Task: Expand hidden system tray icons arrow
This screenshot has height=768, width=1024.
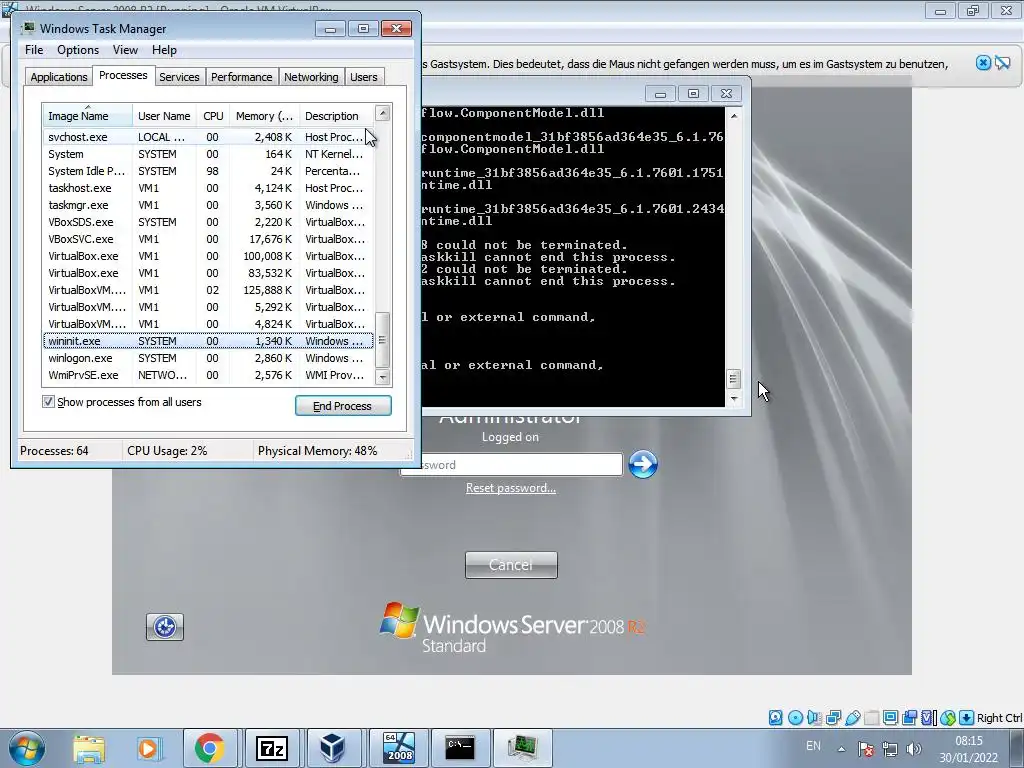Action: (x=841, y=749)
